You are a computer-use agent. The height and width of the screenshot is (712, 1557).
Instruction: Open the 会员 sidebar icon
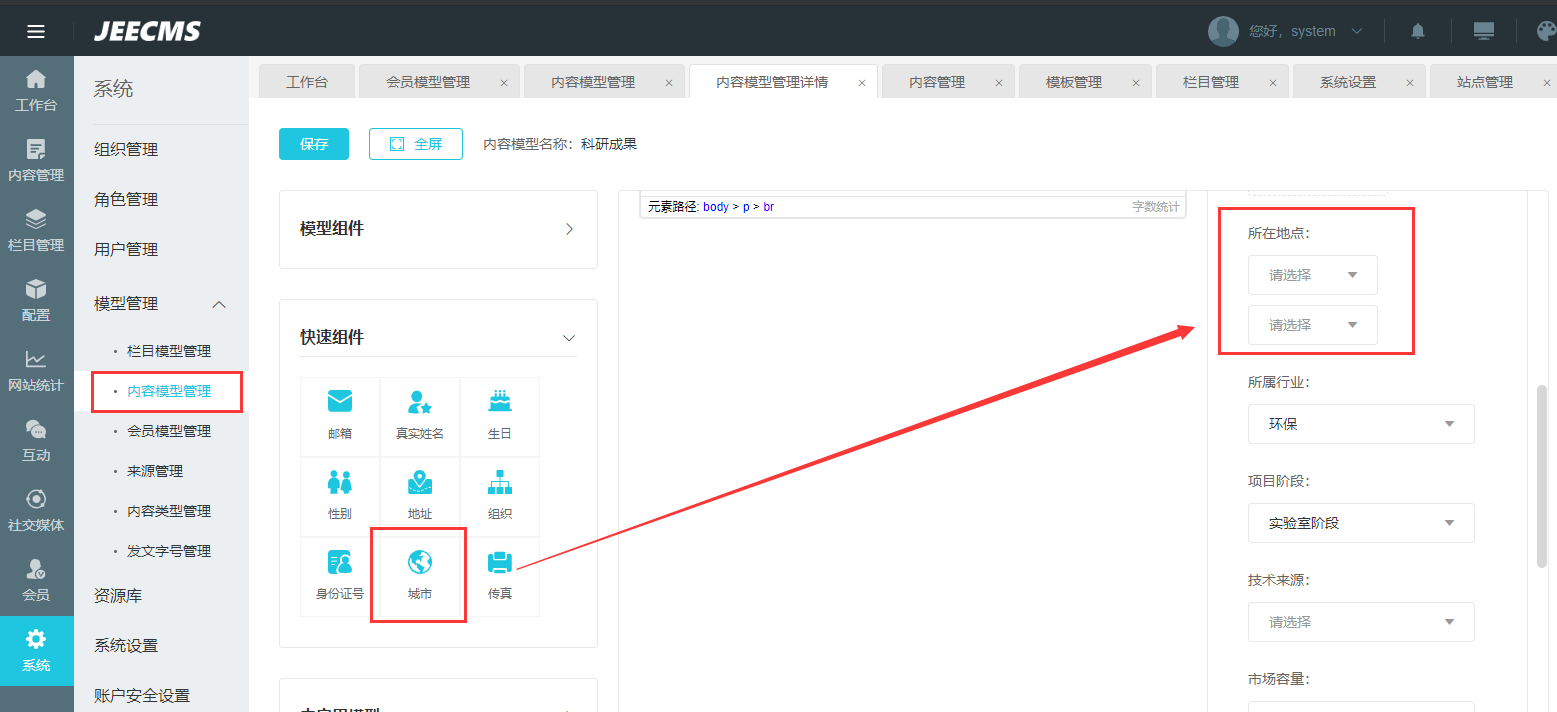pyautogui.click(x=36, y=580)
